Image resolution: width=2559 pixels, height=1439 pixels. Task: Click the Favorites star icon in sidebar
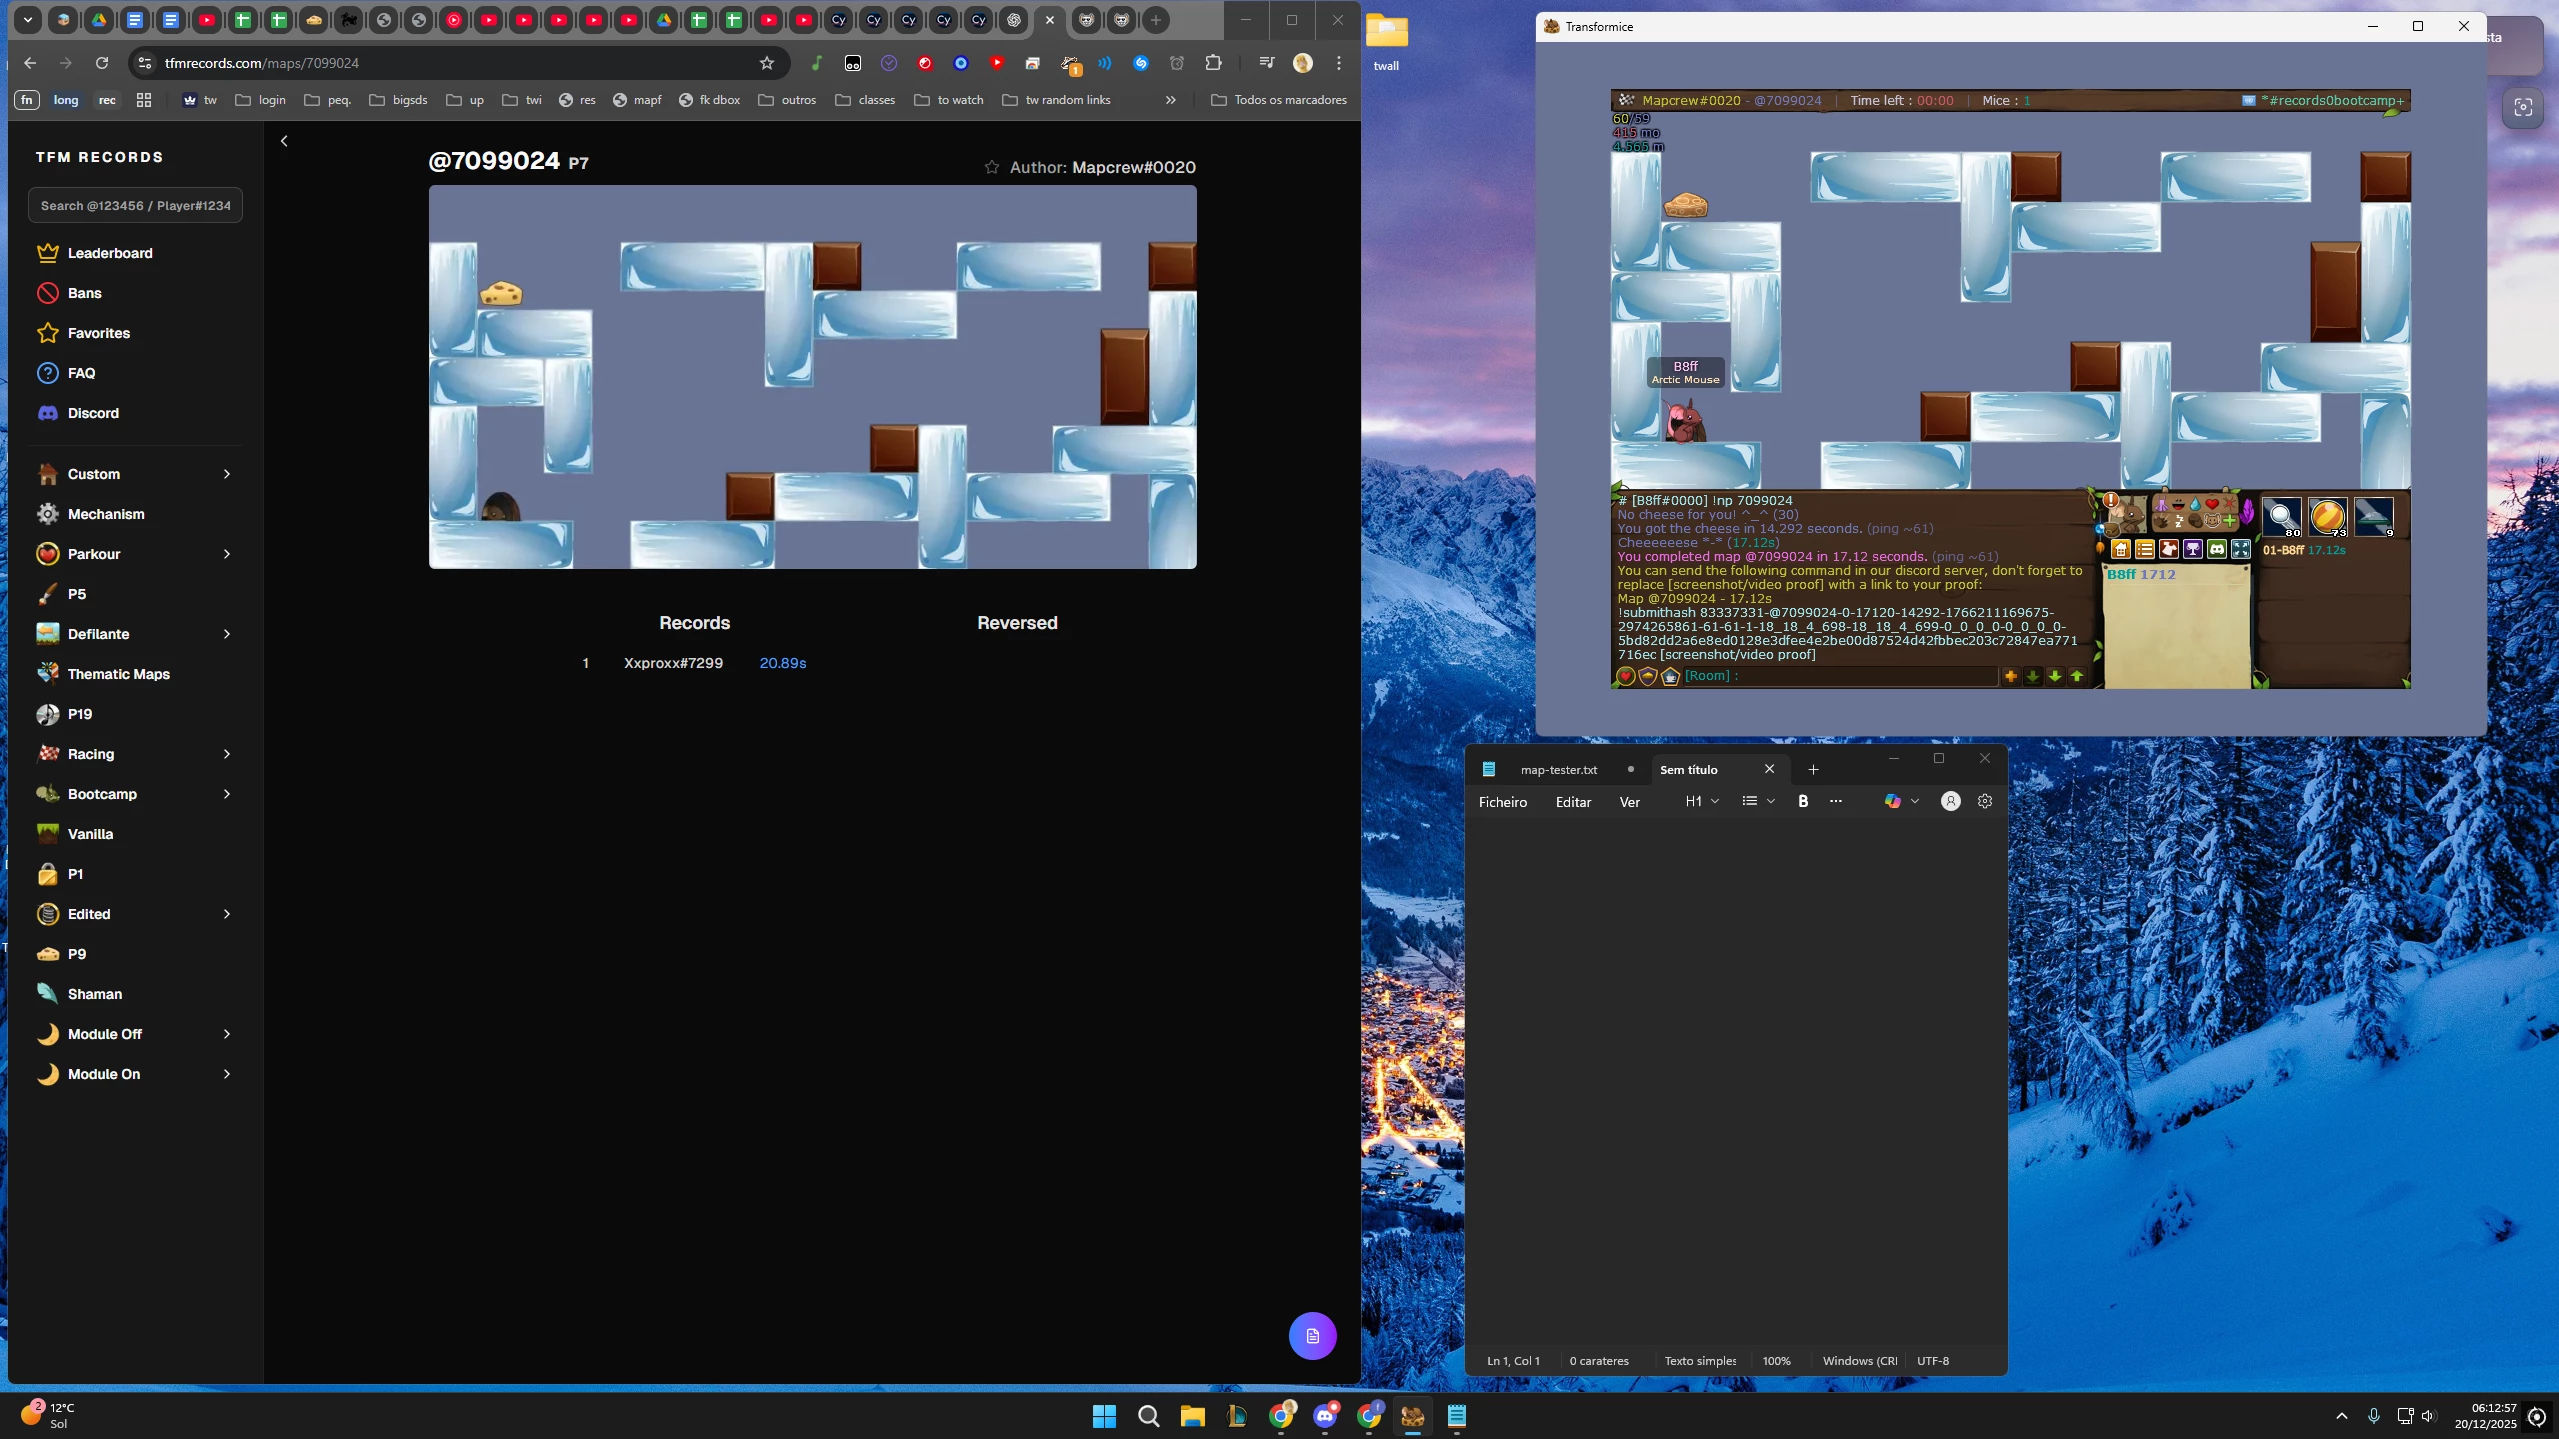(47, 333)
